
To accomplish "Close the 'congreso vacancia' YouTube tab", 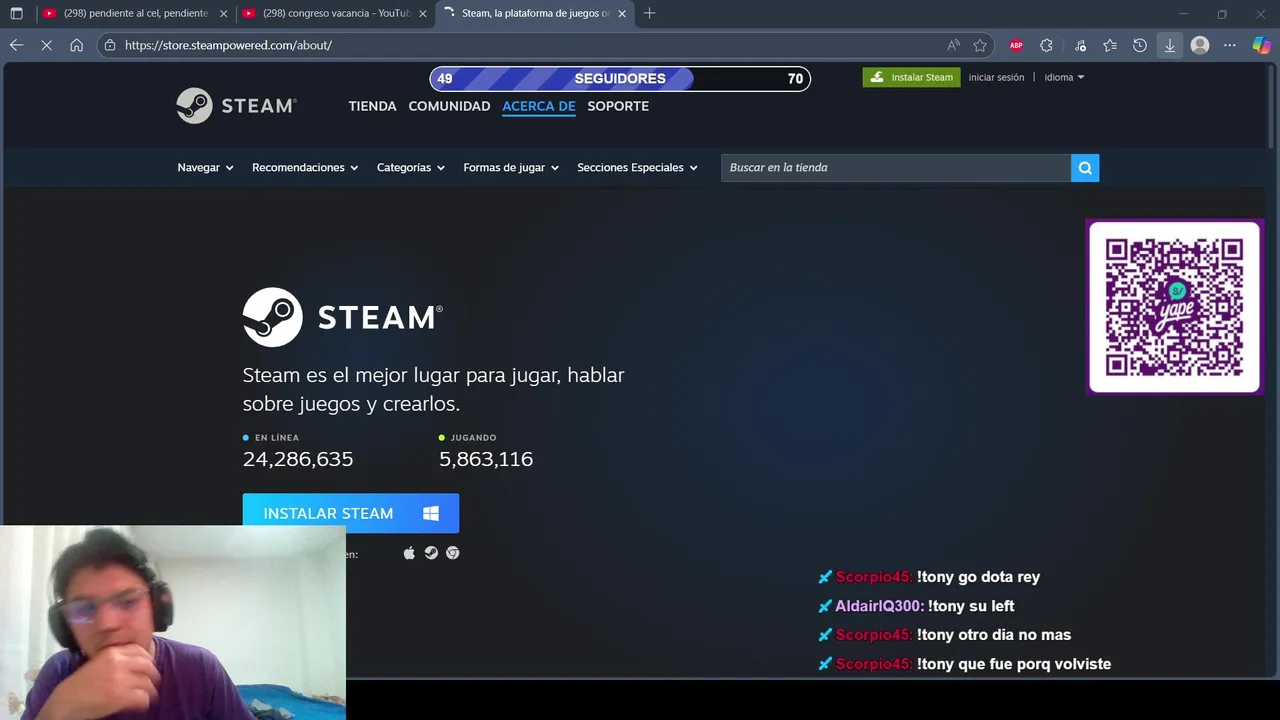I will coord(423,14).
